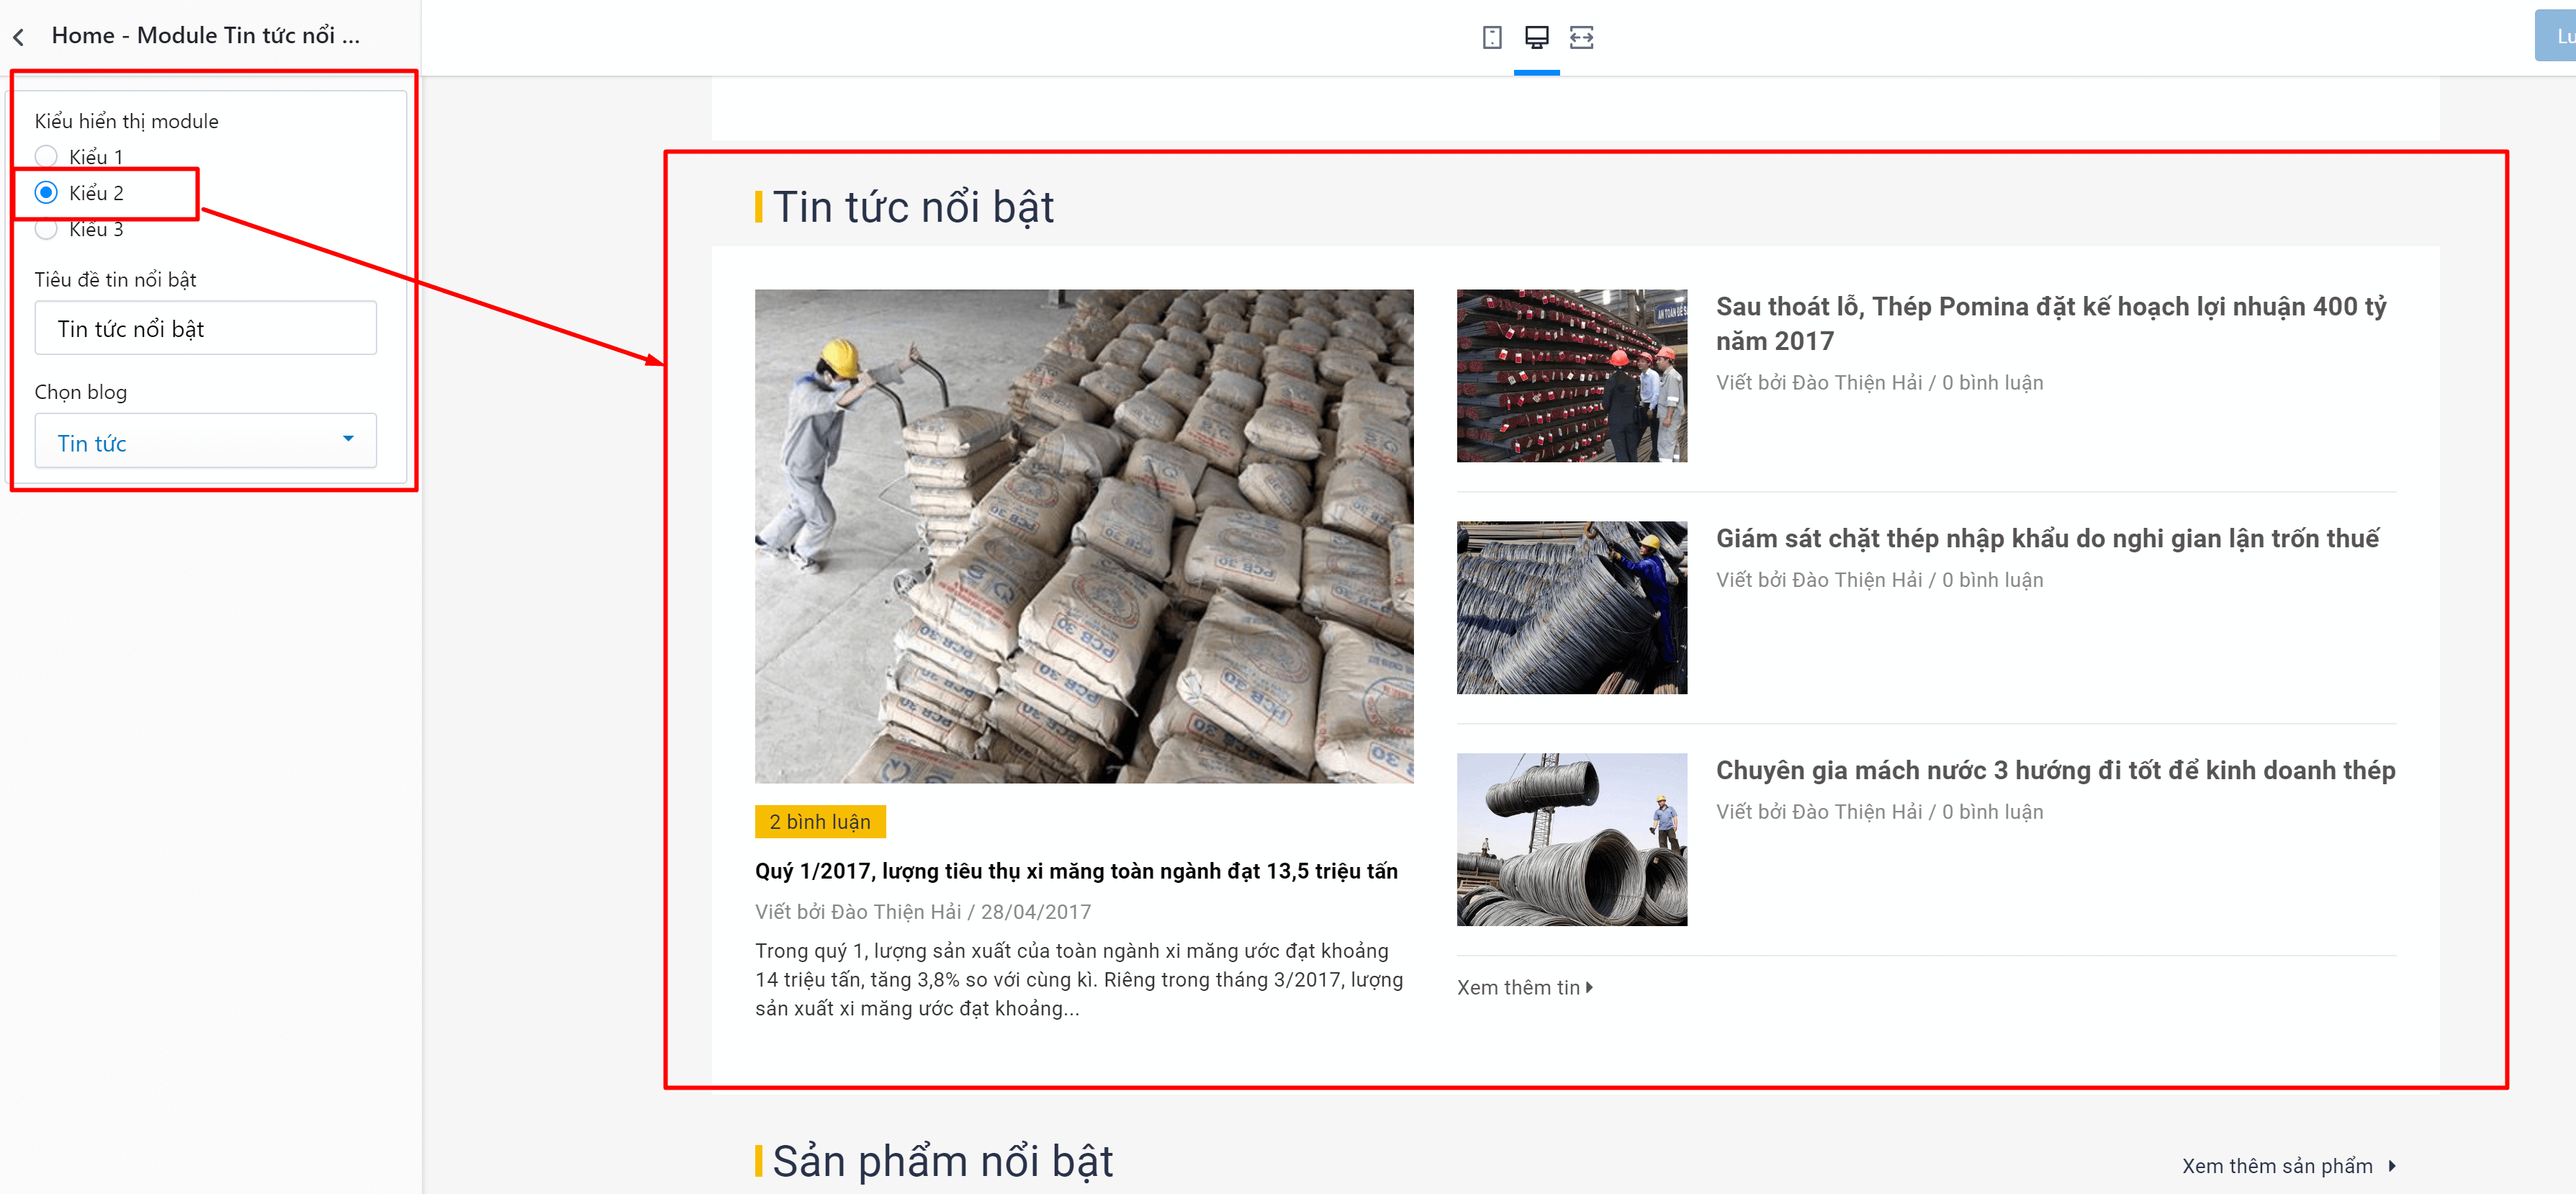2576x1194 pixels.
Task: Switch to mobile preview icon
Action: [1491, 37]
